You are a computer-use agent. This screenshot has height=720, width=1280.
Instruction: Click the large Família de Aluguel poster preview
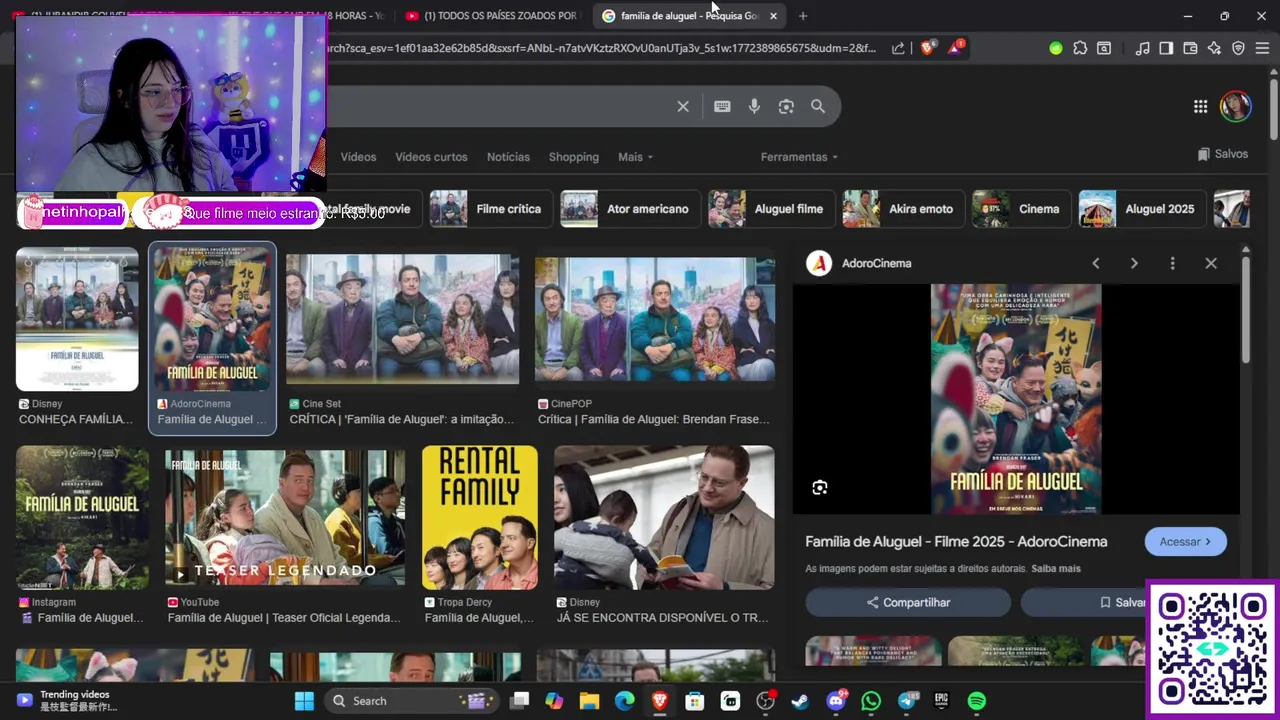coord(1016,399)
